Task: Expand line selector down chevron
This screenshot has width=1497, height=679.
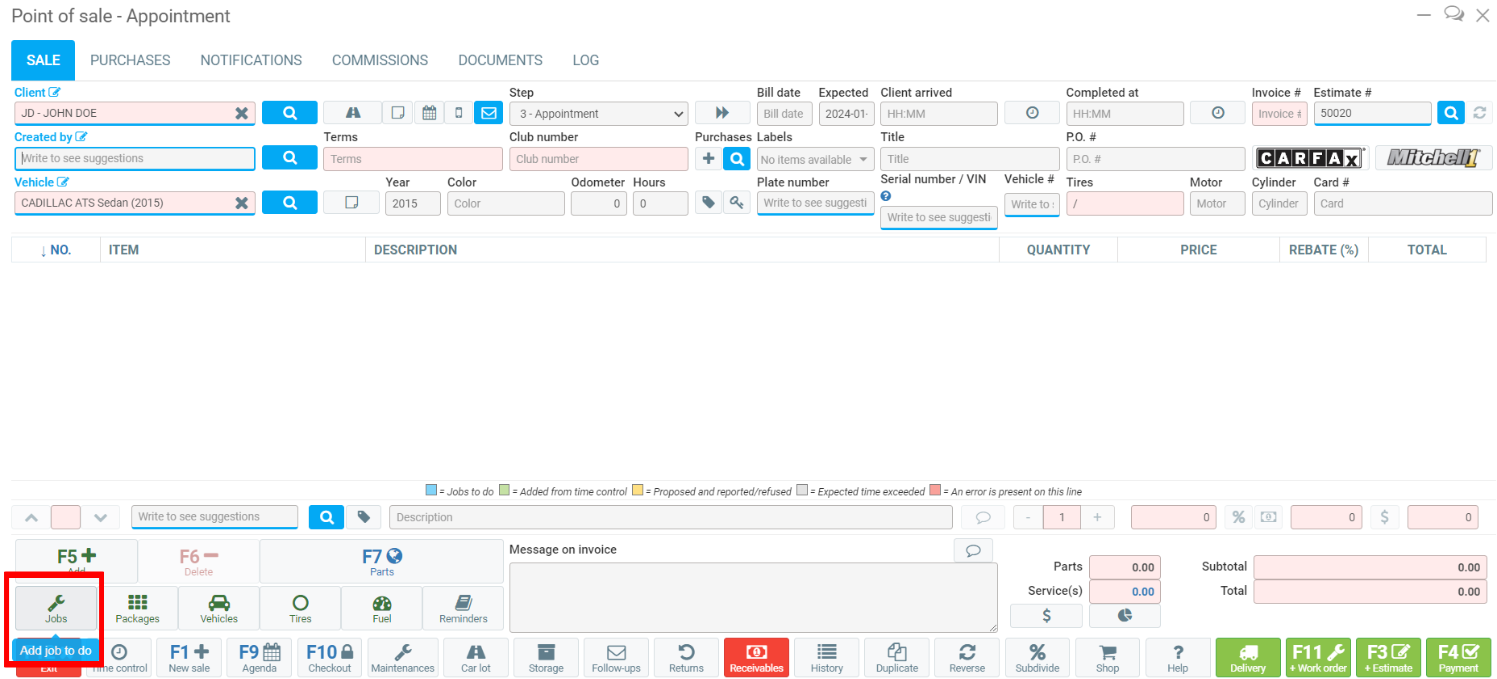Action: (x=100, y=517)
